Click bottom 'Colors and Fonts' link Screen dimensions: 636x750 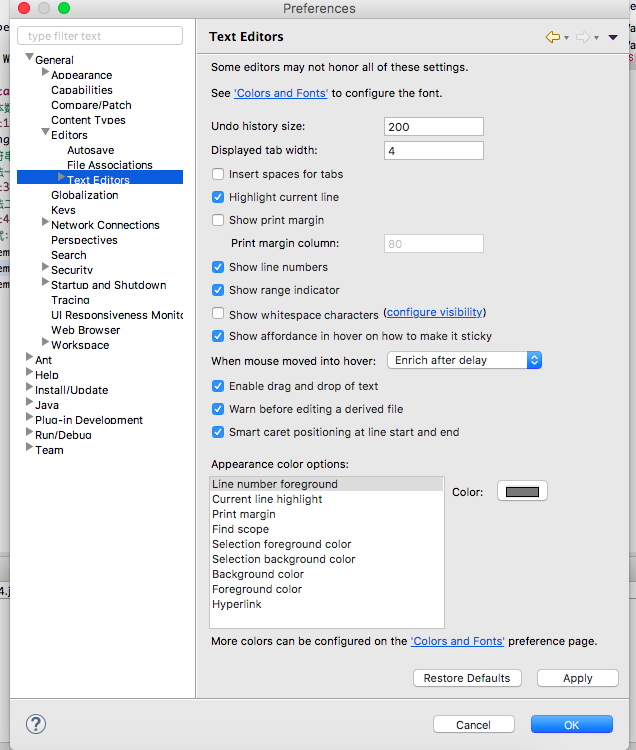tap(457, 641)
